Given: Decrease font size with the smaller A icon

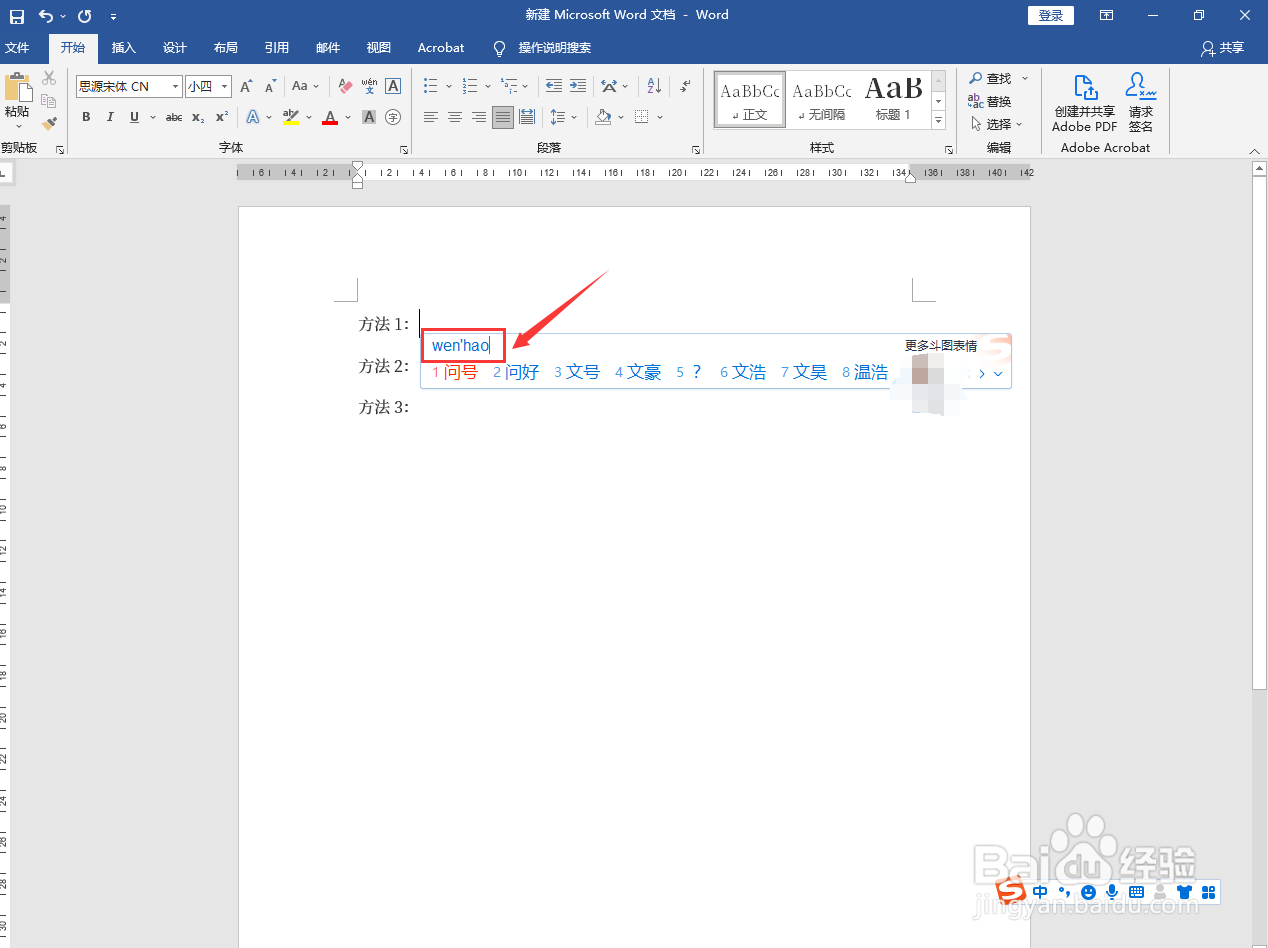Looking at the screenshot, I should pyautogui.click(x=270, y=87).
